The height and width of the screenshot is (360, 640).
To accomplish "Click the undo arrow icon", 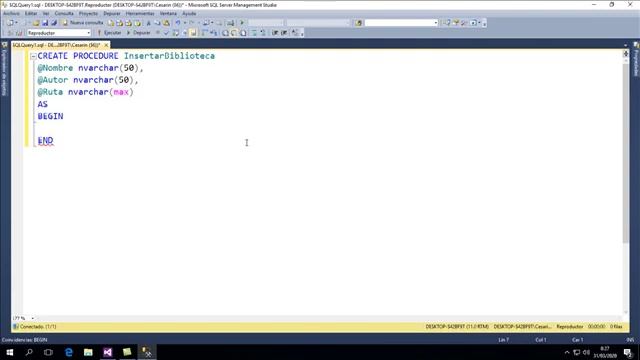I will pyautogui.click(x=178, y=23).
